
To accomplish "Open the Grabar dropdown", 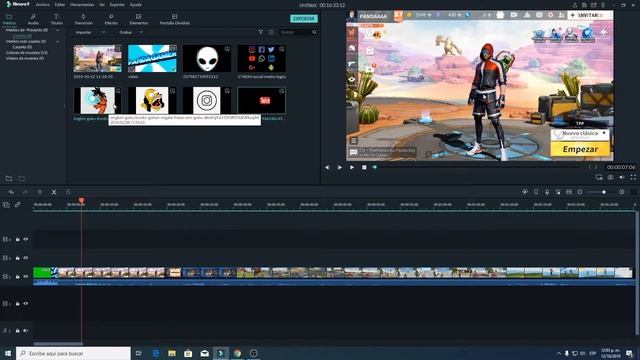I will pos(131,32).
